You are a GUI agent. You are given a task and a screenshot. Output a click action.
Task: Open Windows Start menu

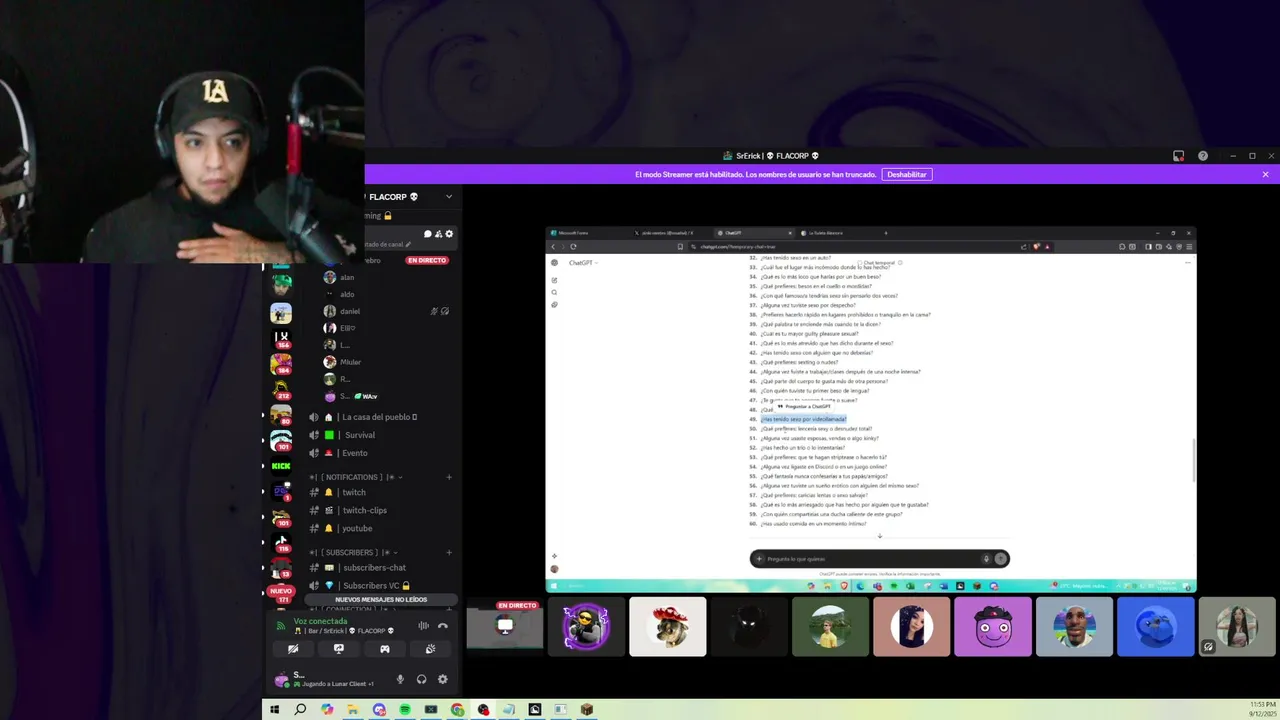(274, 709)
